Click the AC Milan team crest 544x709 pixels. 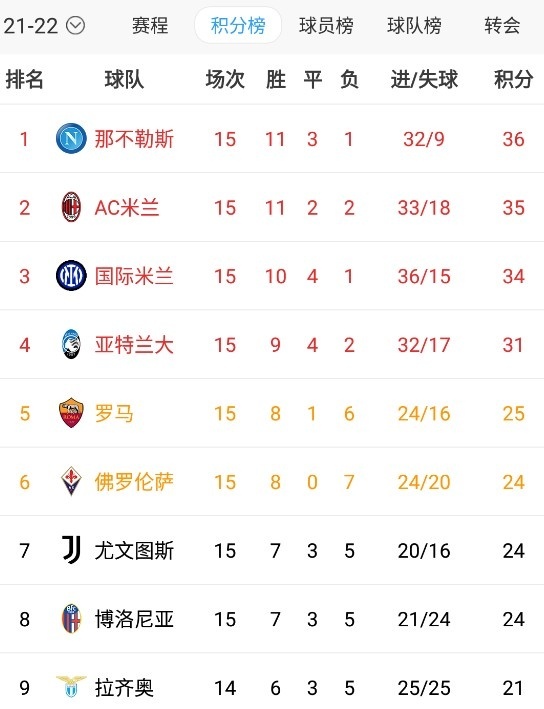coord(71,207)
